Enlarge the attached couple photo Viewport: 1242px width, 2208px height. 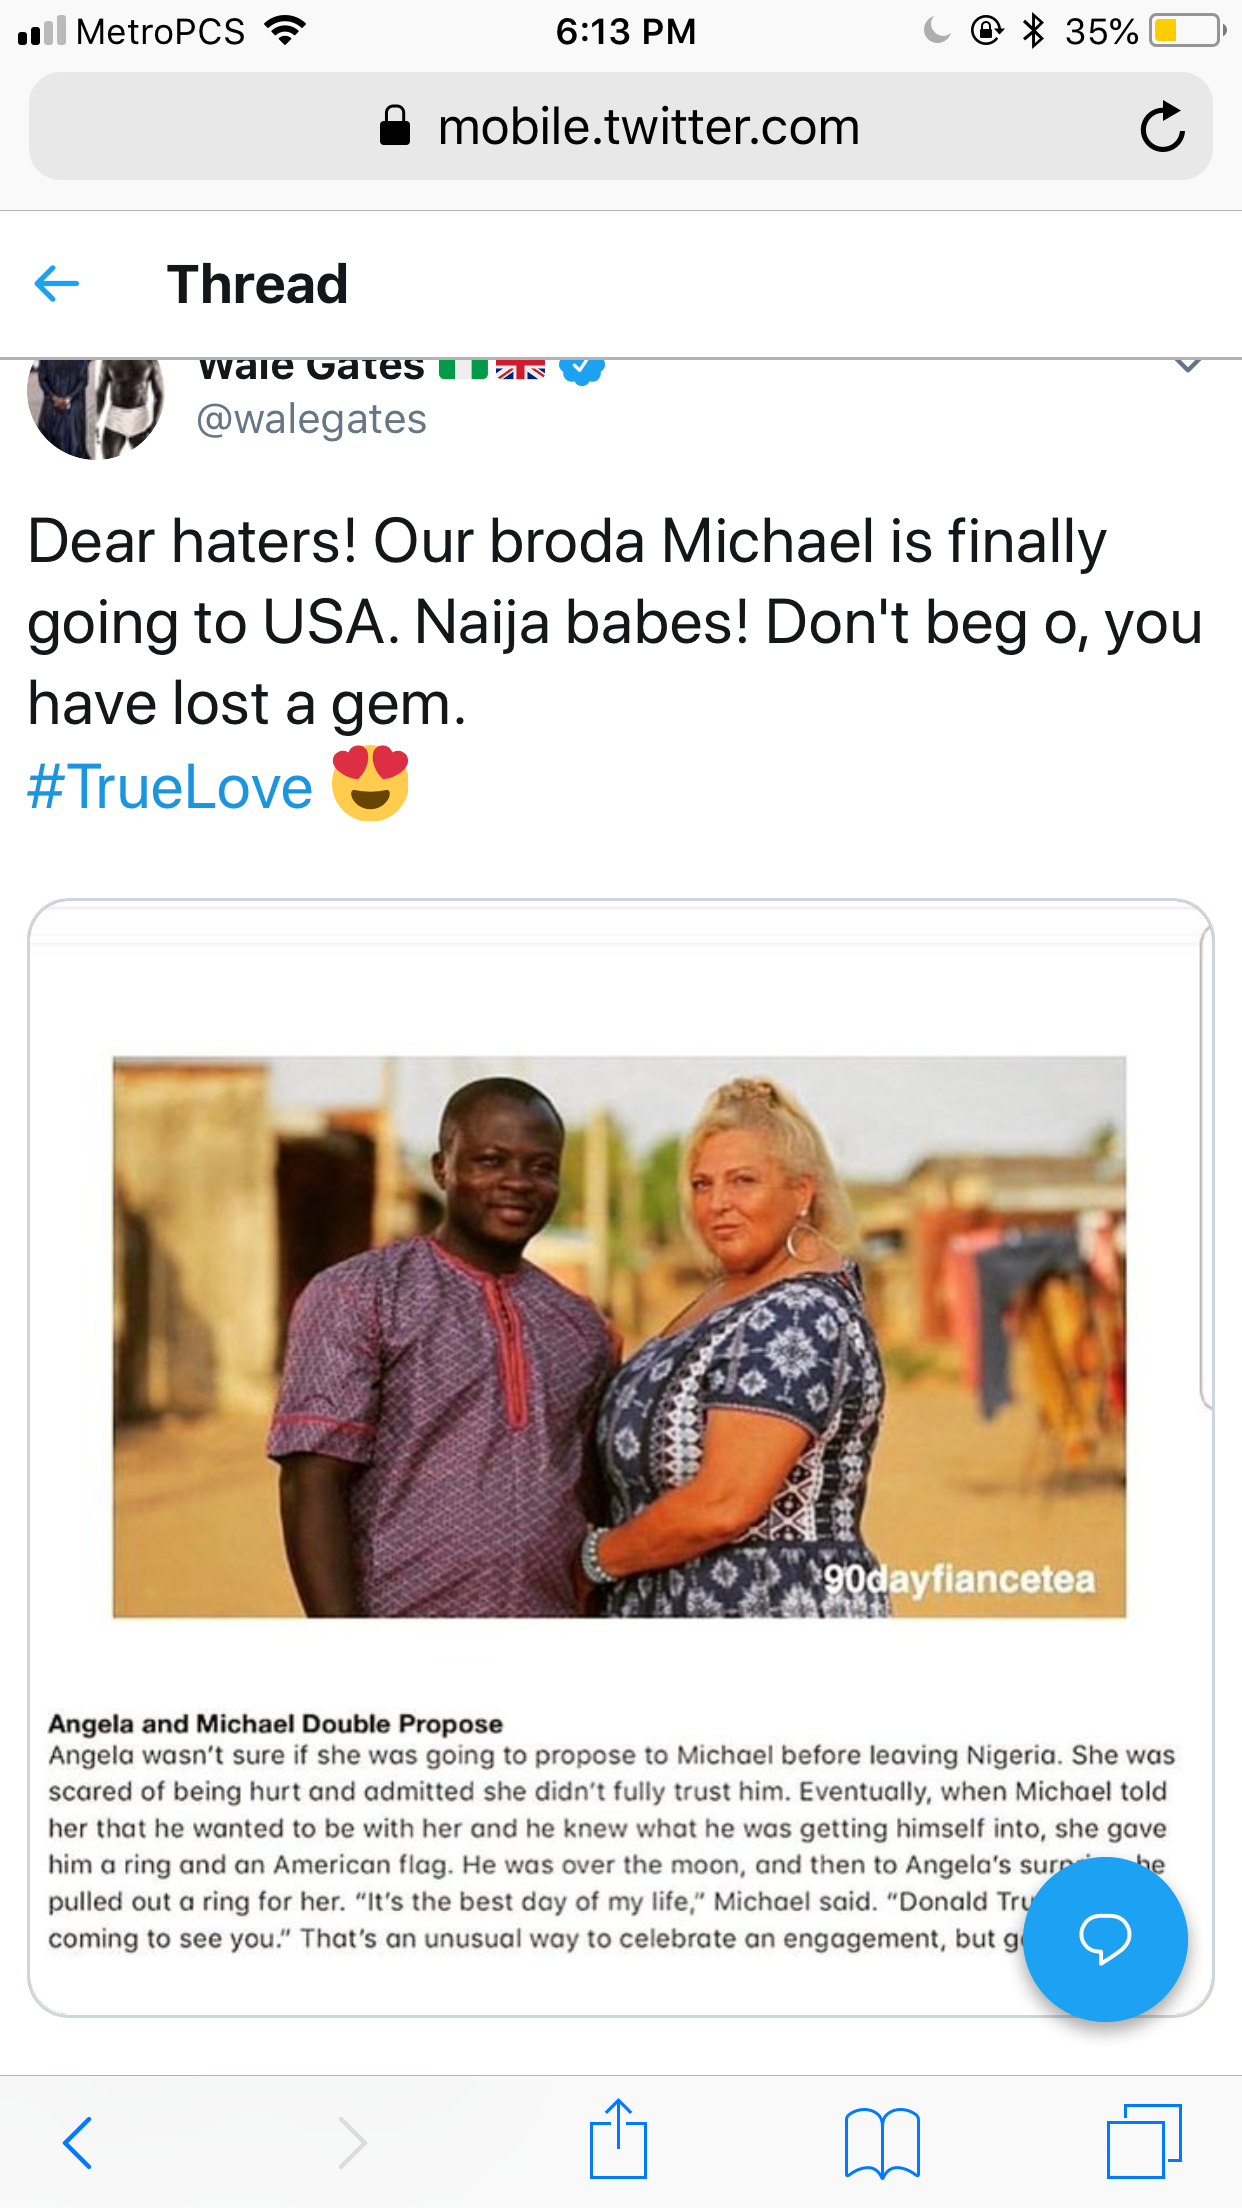click(x=619, y=1336)
